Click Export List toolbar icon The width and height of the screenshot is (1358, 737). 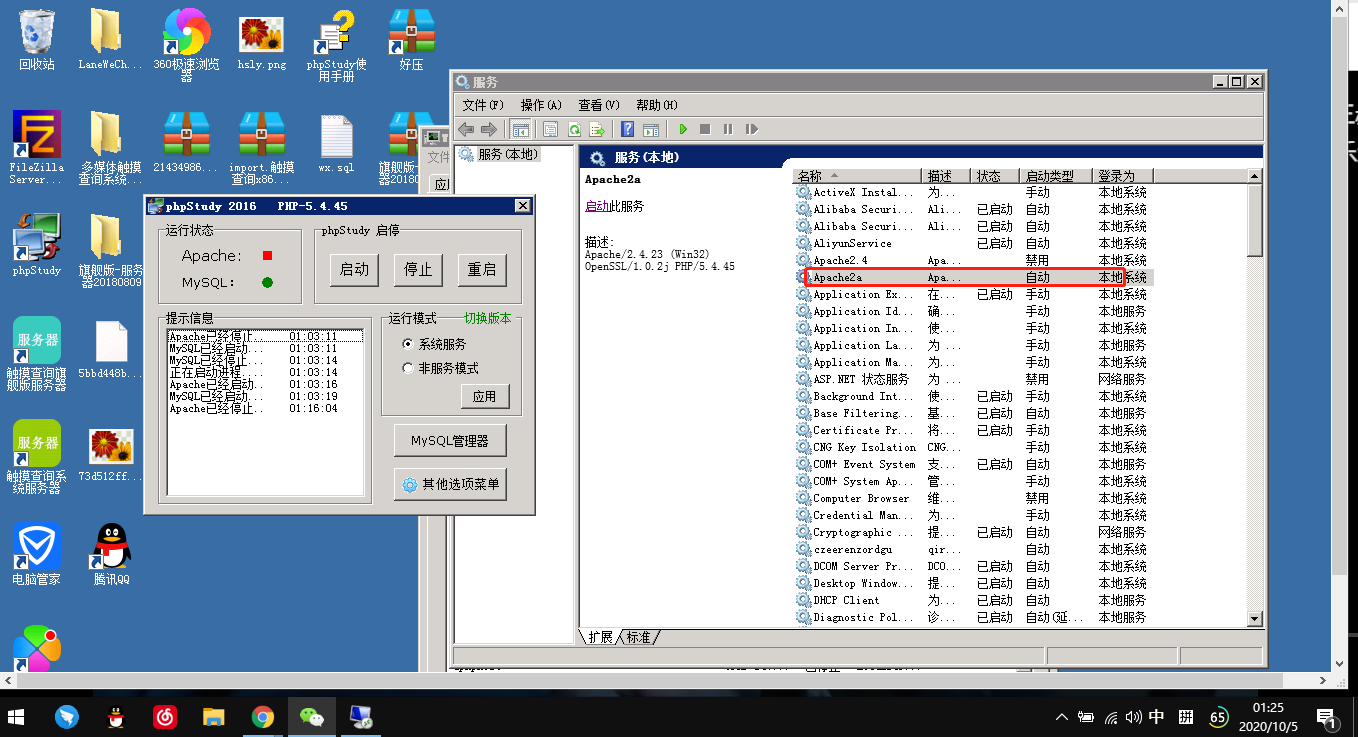tap(597, 129)
